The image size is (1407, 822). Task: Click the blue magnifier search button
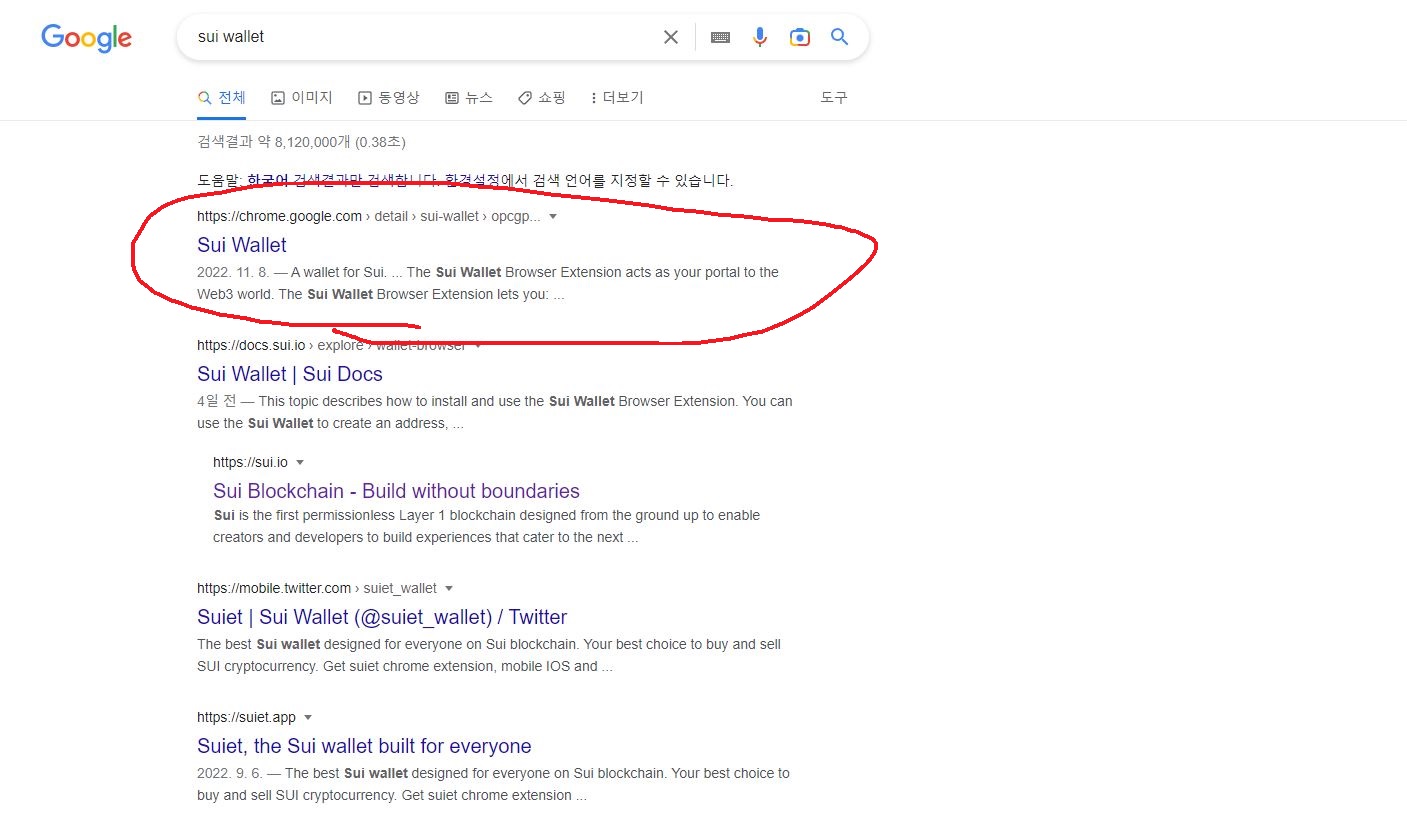(x=839, y=37)
